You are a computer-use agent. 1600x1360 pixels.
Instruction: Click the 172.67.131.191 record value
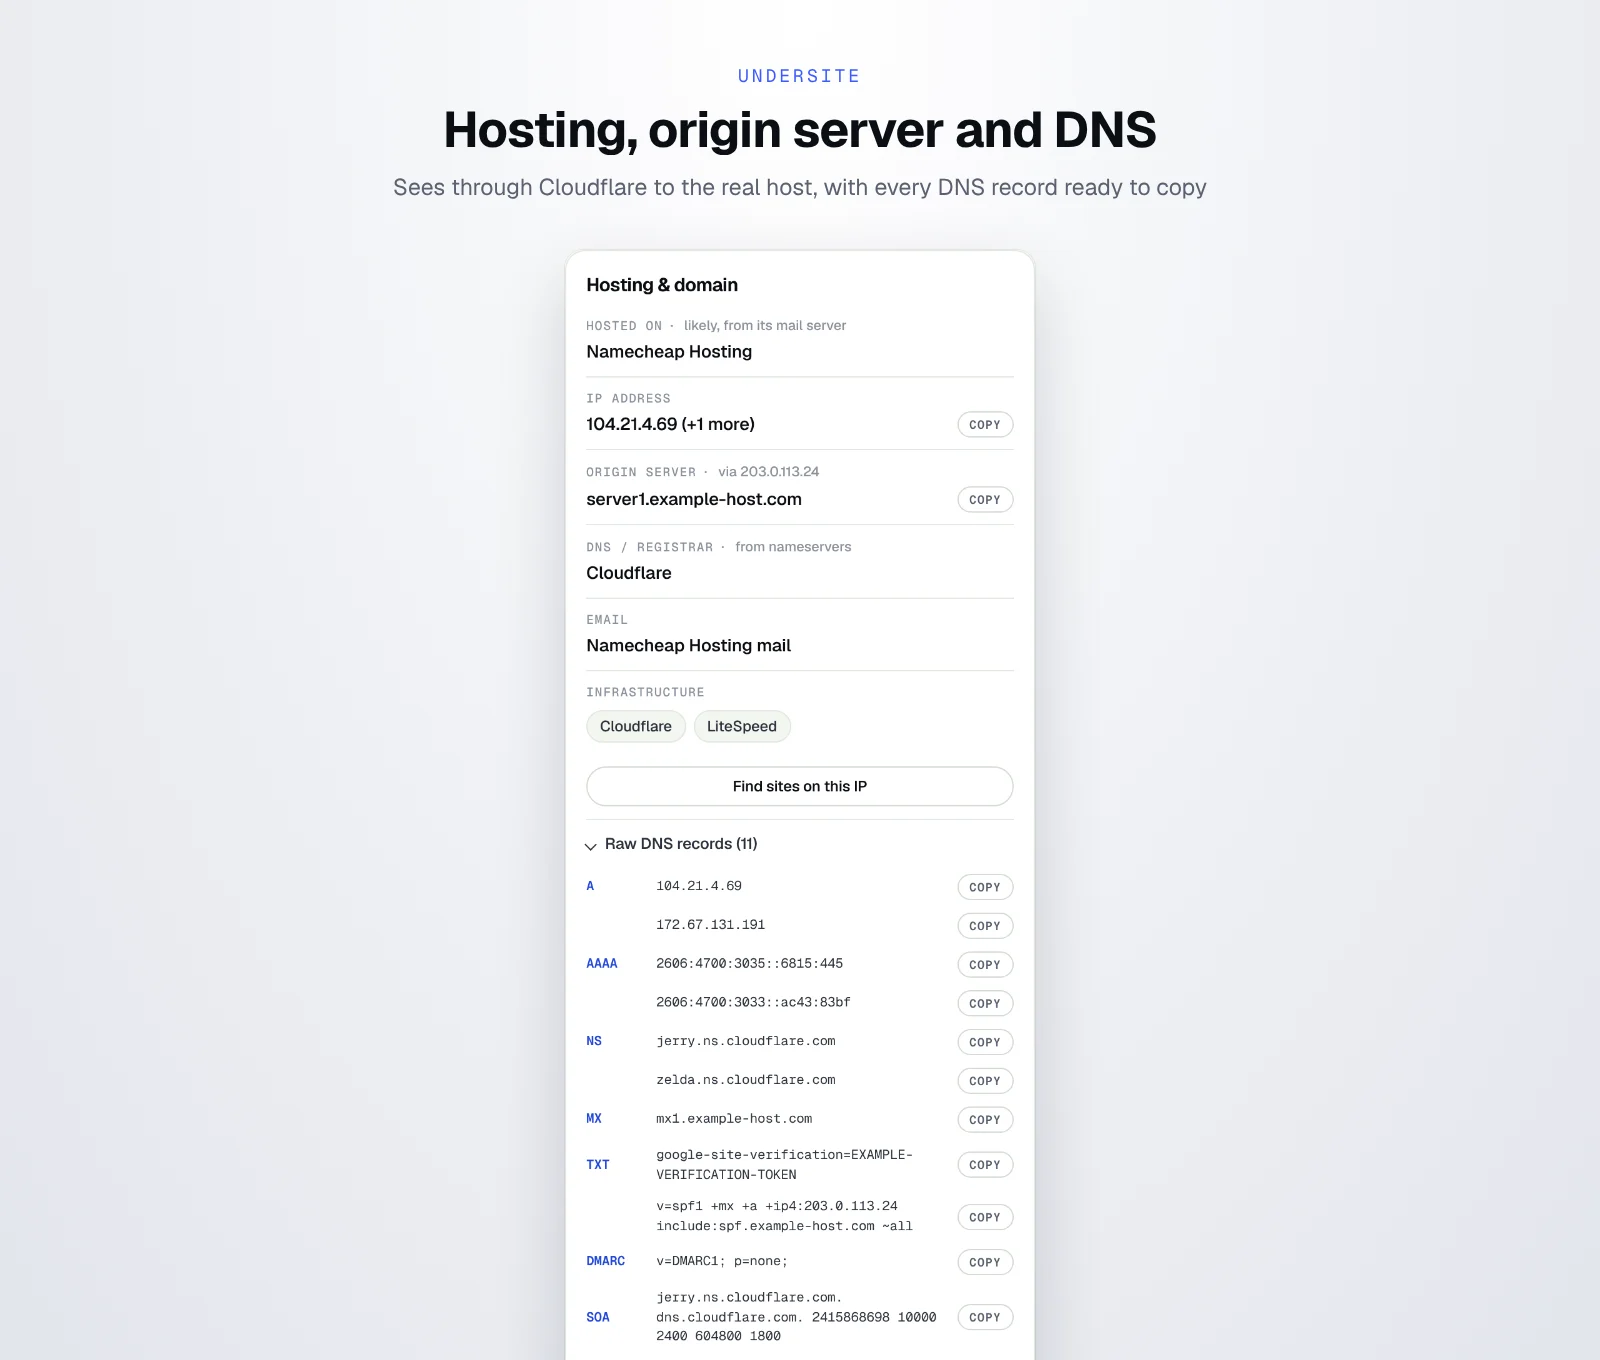click(711, 925)
